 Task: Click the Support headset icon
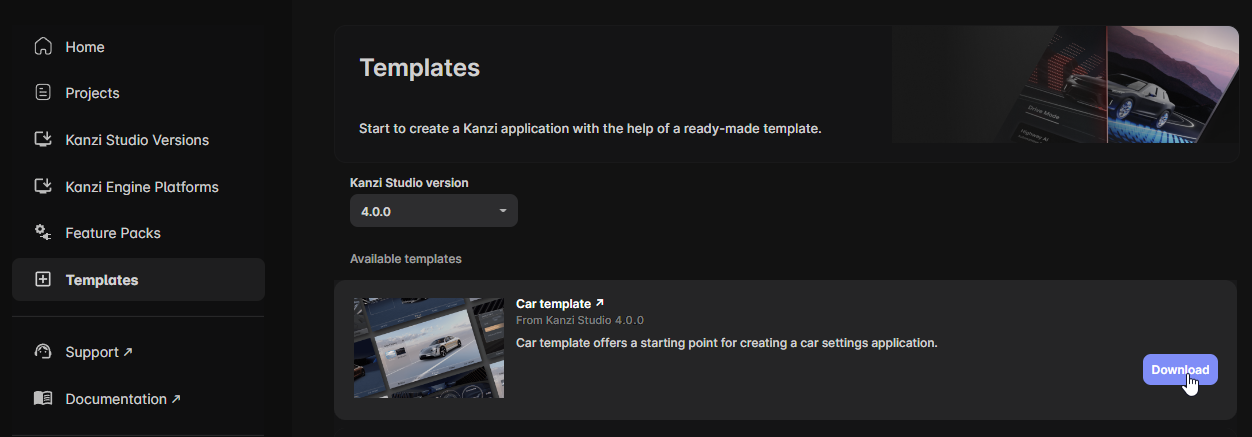42,351
